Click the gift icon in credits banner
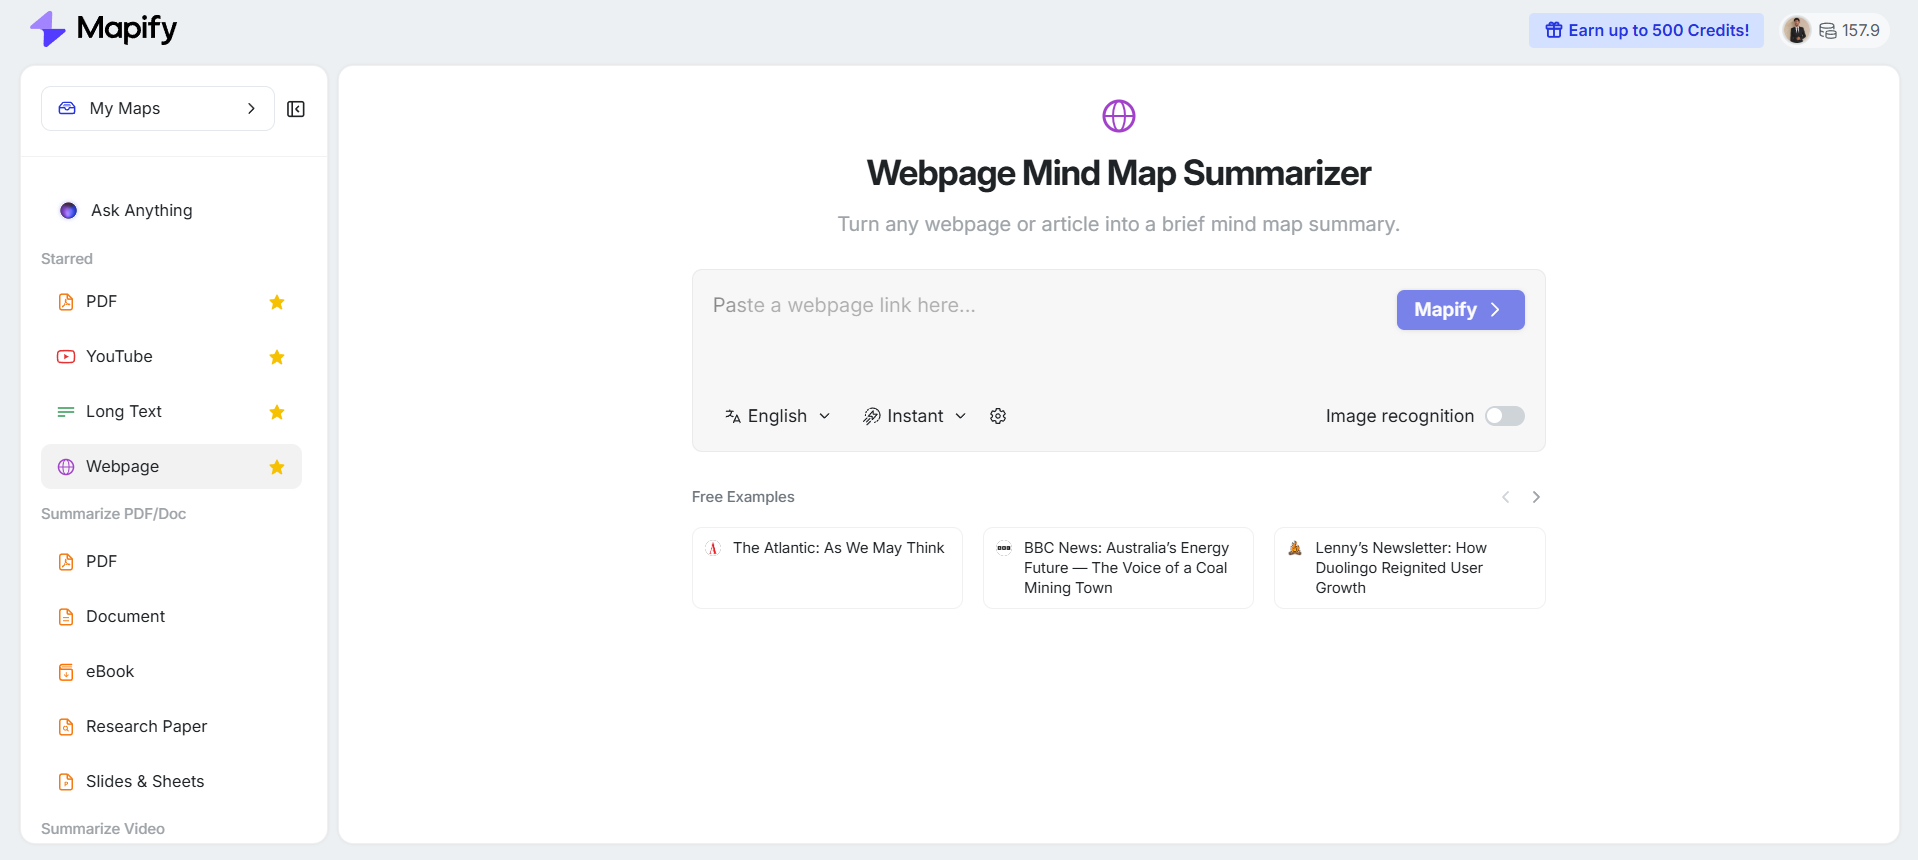The height and width of the screenshot is (860, 1918). click(x=1554, y=30)
